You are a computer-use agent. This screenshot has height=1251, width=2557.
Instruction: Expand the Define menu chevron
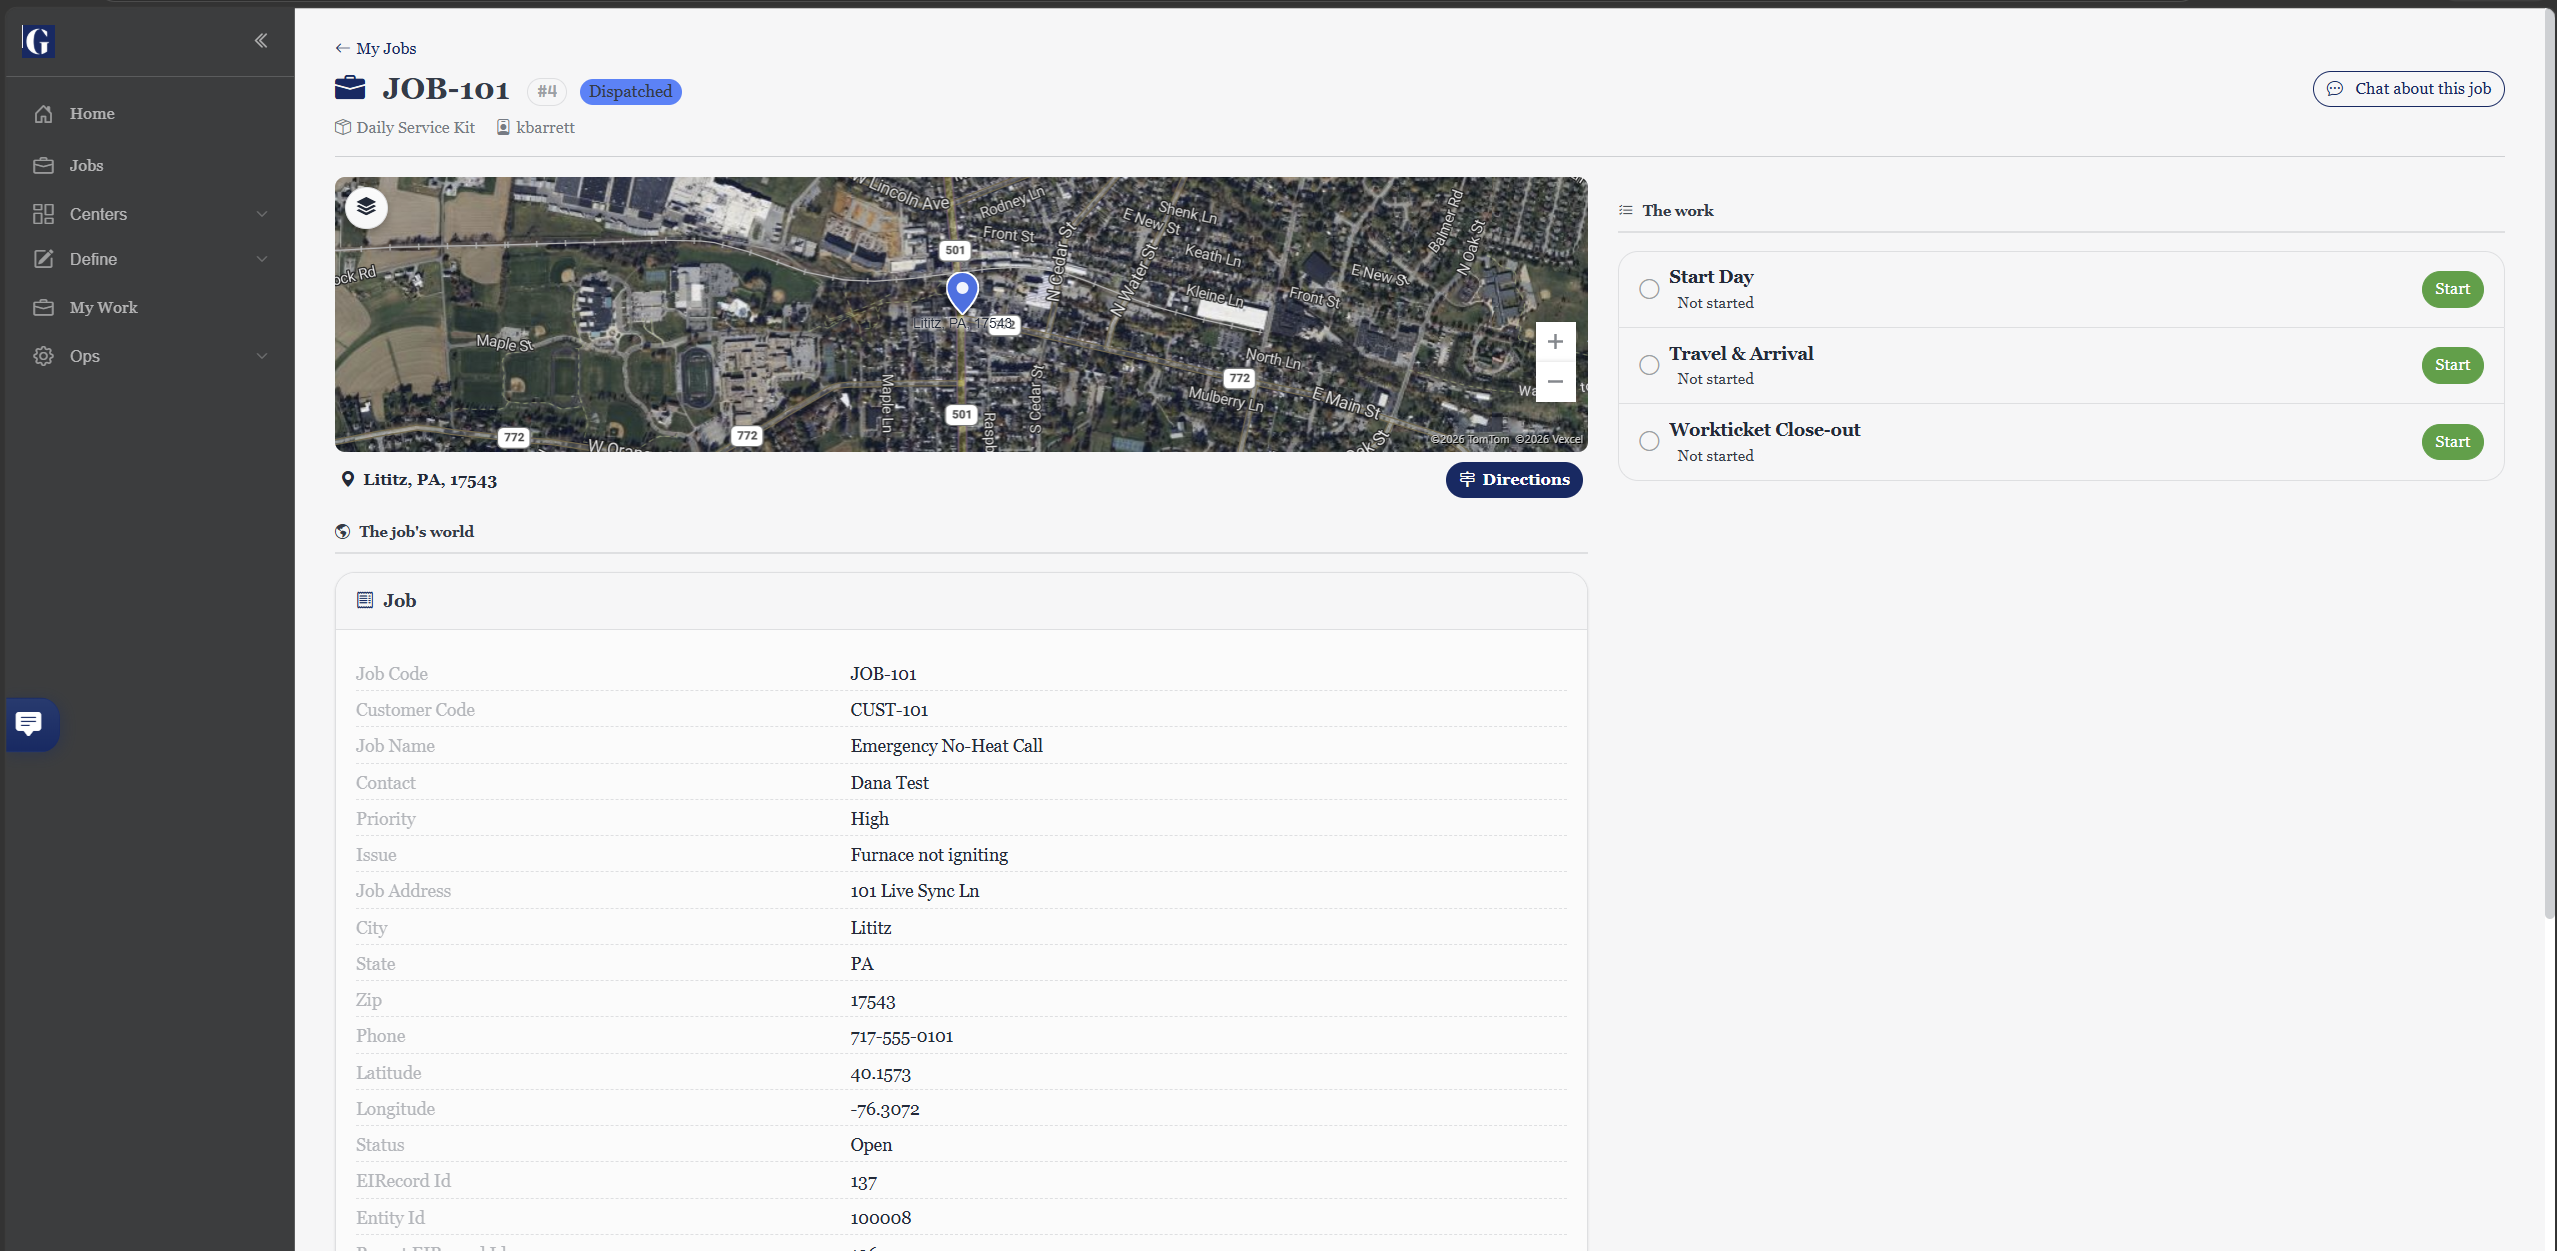coord(262,259)
